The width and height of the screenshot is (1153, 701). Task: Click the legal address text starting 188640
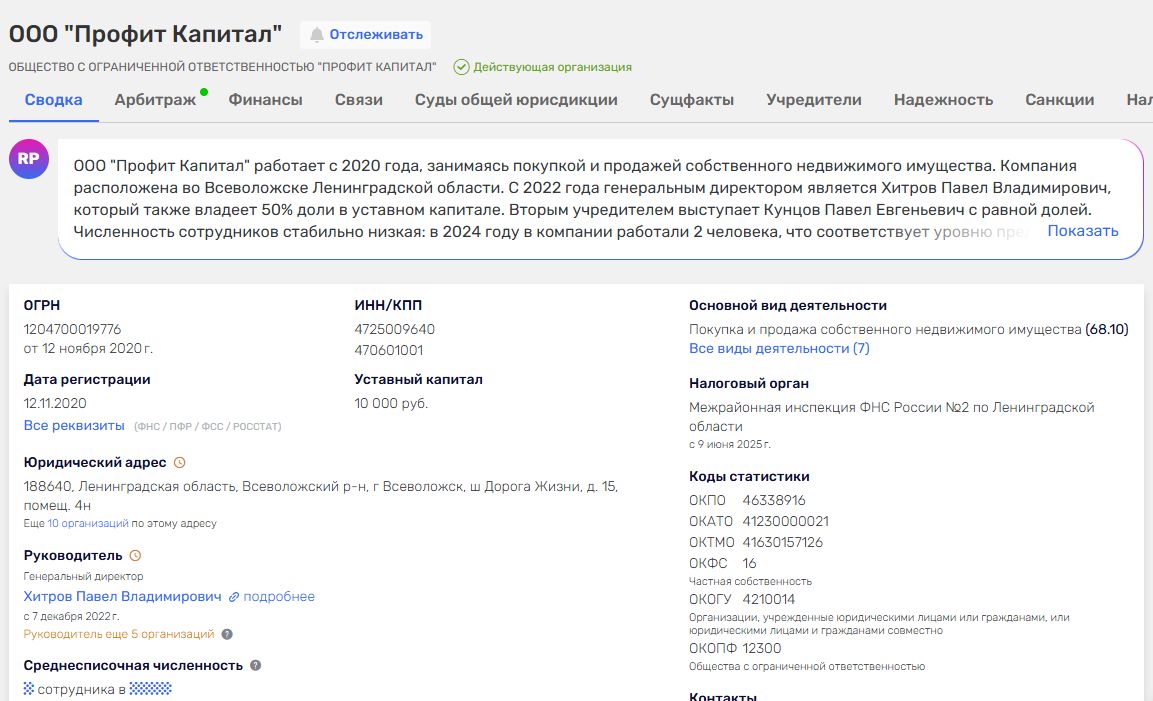321,496
